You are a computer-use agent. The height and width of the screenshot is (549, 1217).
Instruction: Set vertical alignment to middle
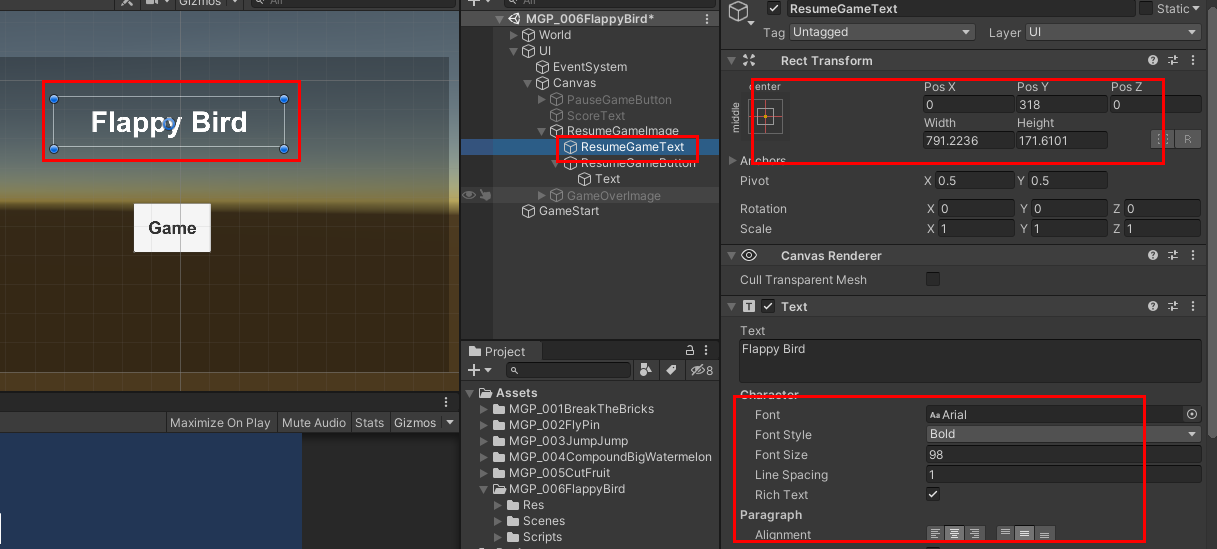pyautogui.click(x=1025, y=534)
